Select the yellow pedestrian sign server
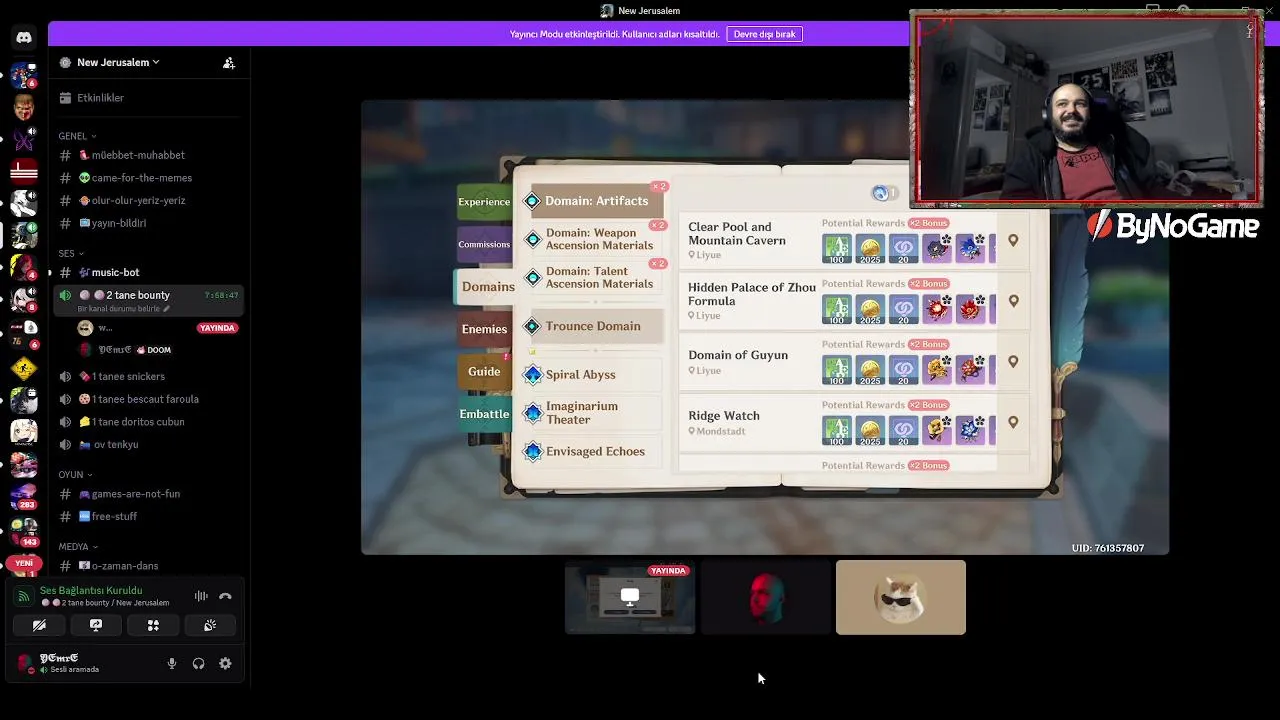Image resolution: width=1280 pixels, height=720 pixels. click(24, 368)
